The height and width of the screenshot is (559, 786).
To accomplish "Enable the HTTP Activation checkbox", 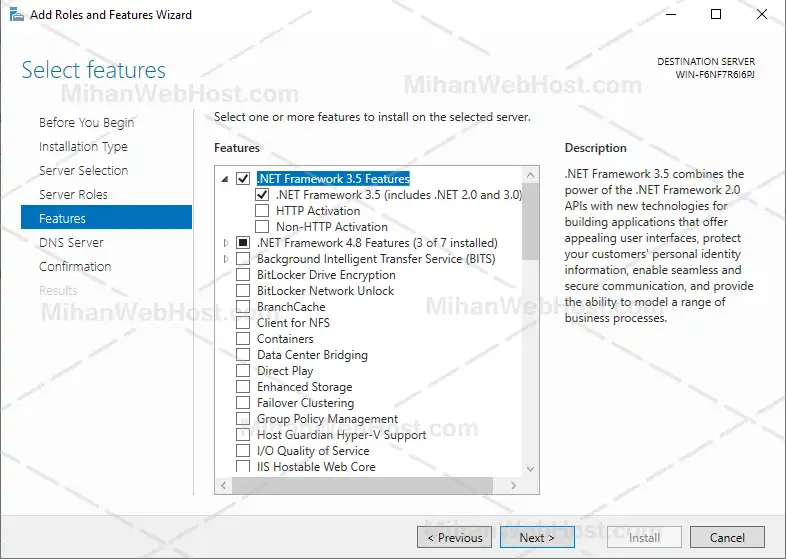I will point(262,211).
